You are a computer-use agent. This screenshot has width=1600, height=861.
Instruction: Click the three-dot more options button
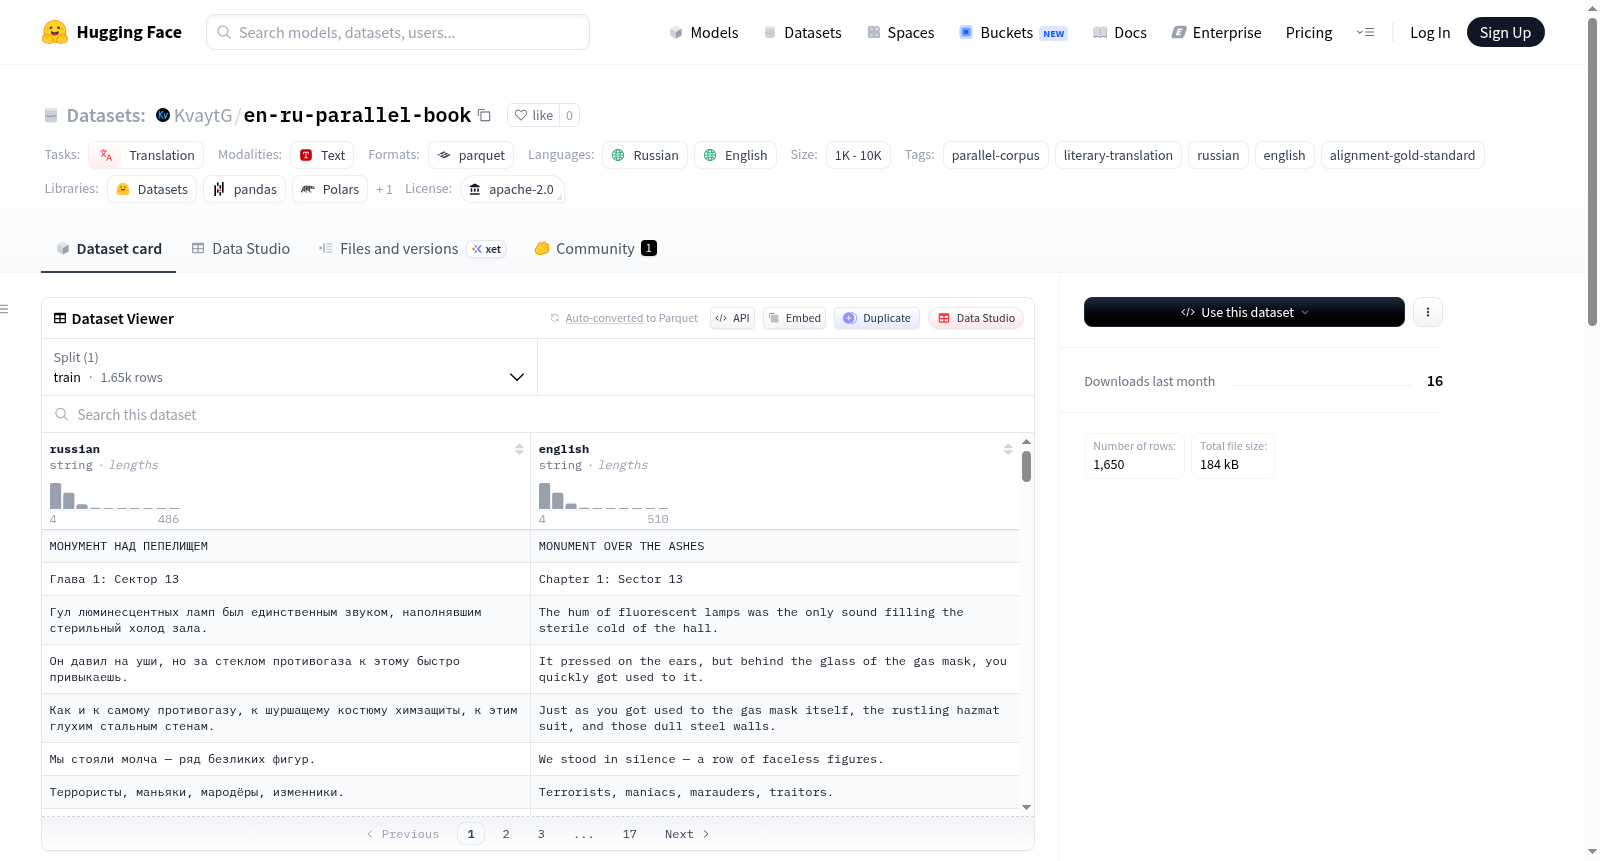pyautogui.click(x=1428, y=312)
